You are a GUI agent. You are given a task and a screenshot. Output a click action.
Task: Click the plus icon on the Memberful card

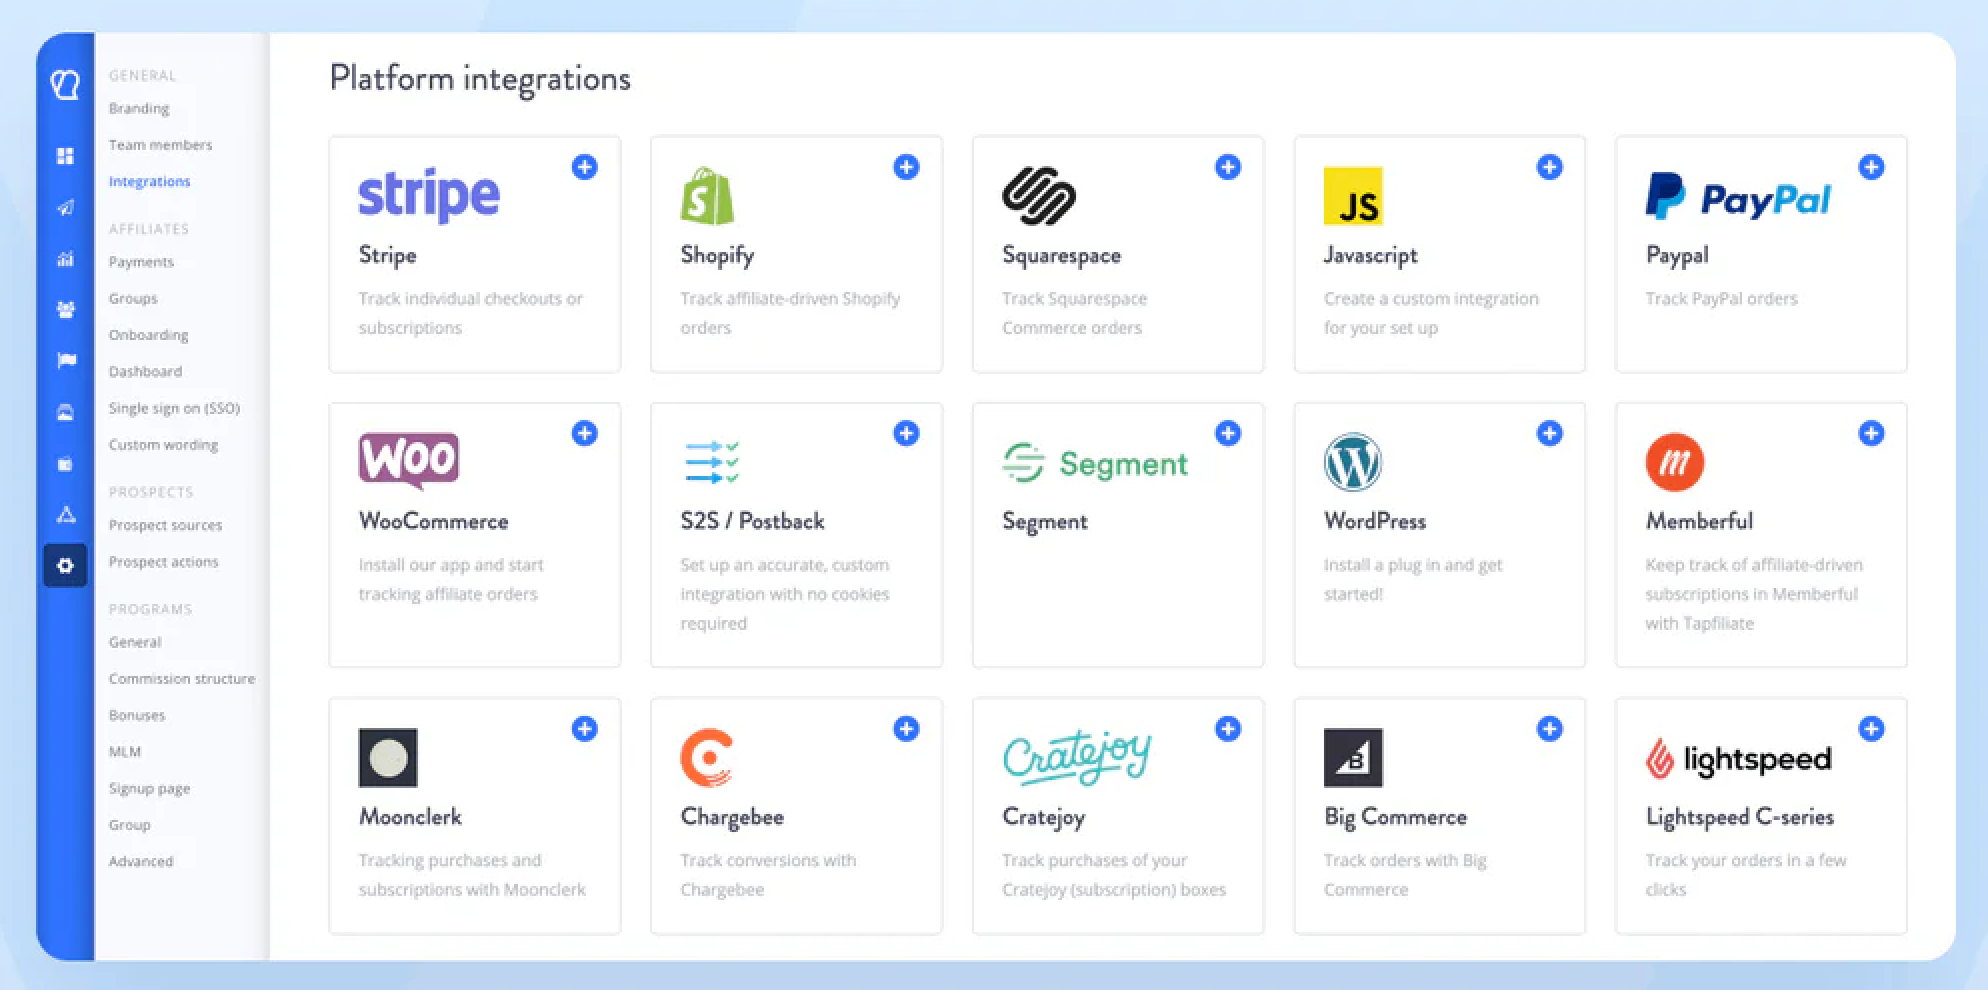click(1872, 433)
